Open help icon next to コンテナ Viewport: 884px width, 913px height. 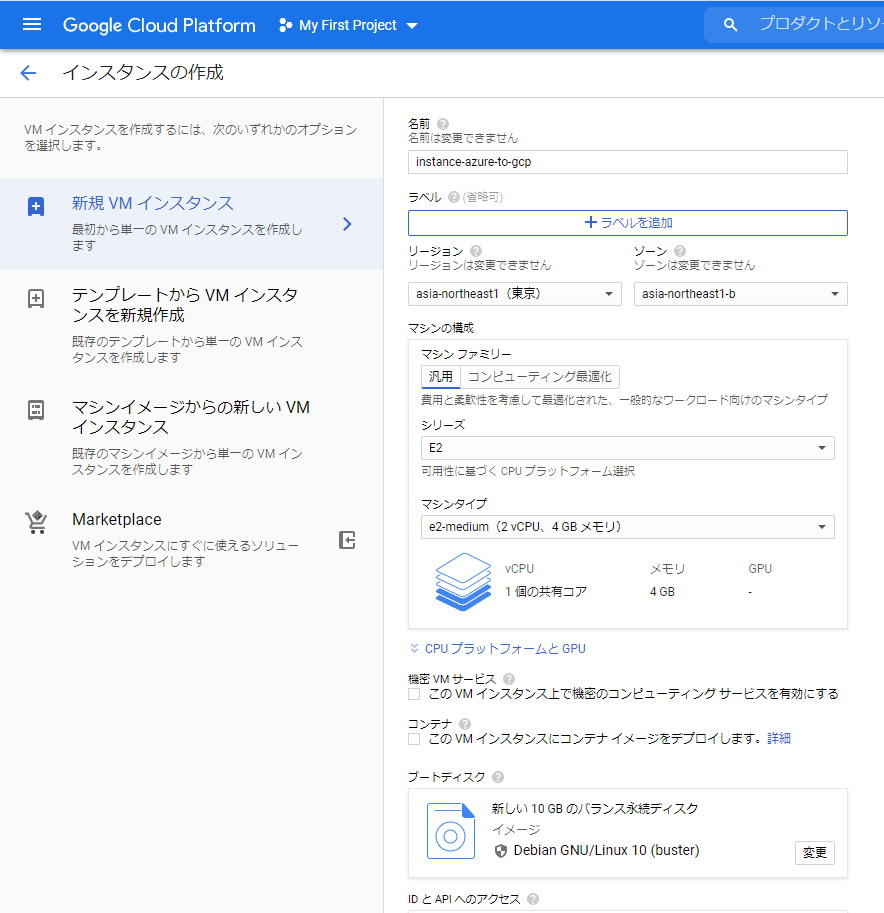465,724
